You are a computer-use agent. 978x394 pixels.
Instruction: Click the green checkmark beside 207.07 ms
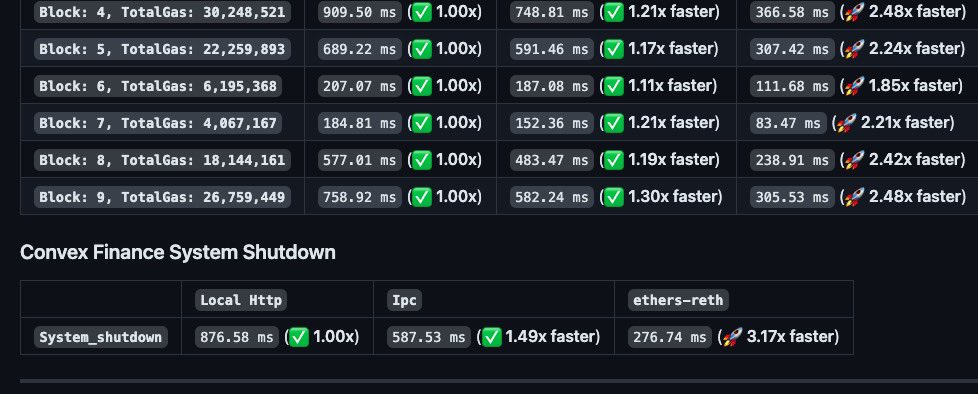point(422,86)
